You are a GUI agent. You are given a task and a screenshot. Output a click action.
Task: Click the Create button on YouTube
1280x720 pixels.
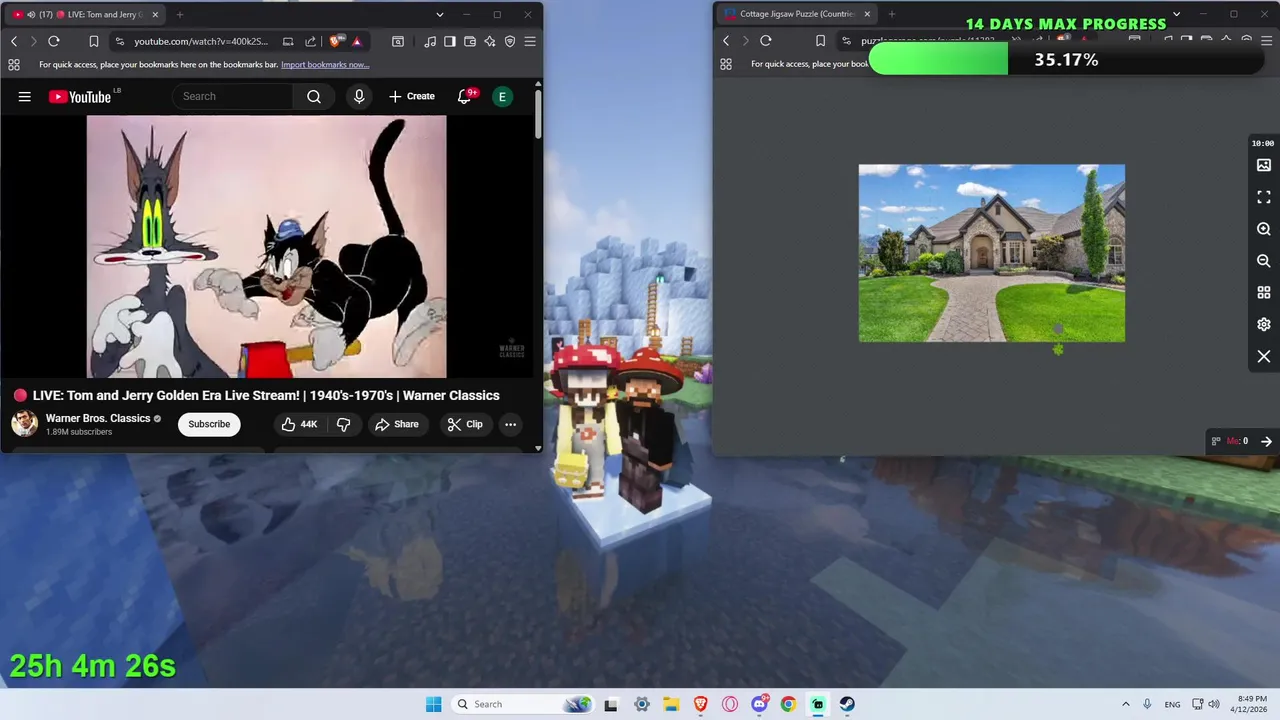[412, 96]
